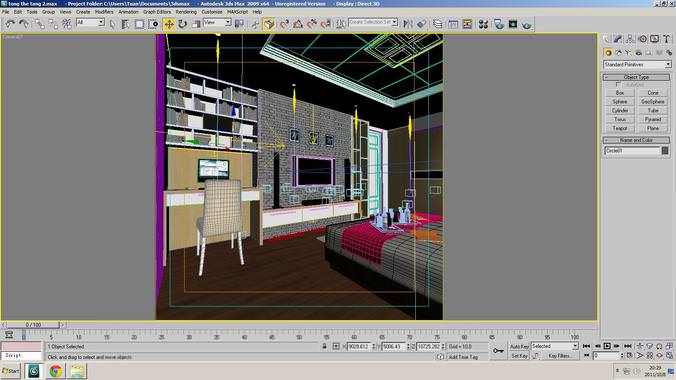
Task: Open the Animation menu
Action: pyautogui.click(x=128, y=12)
